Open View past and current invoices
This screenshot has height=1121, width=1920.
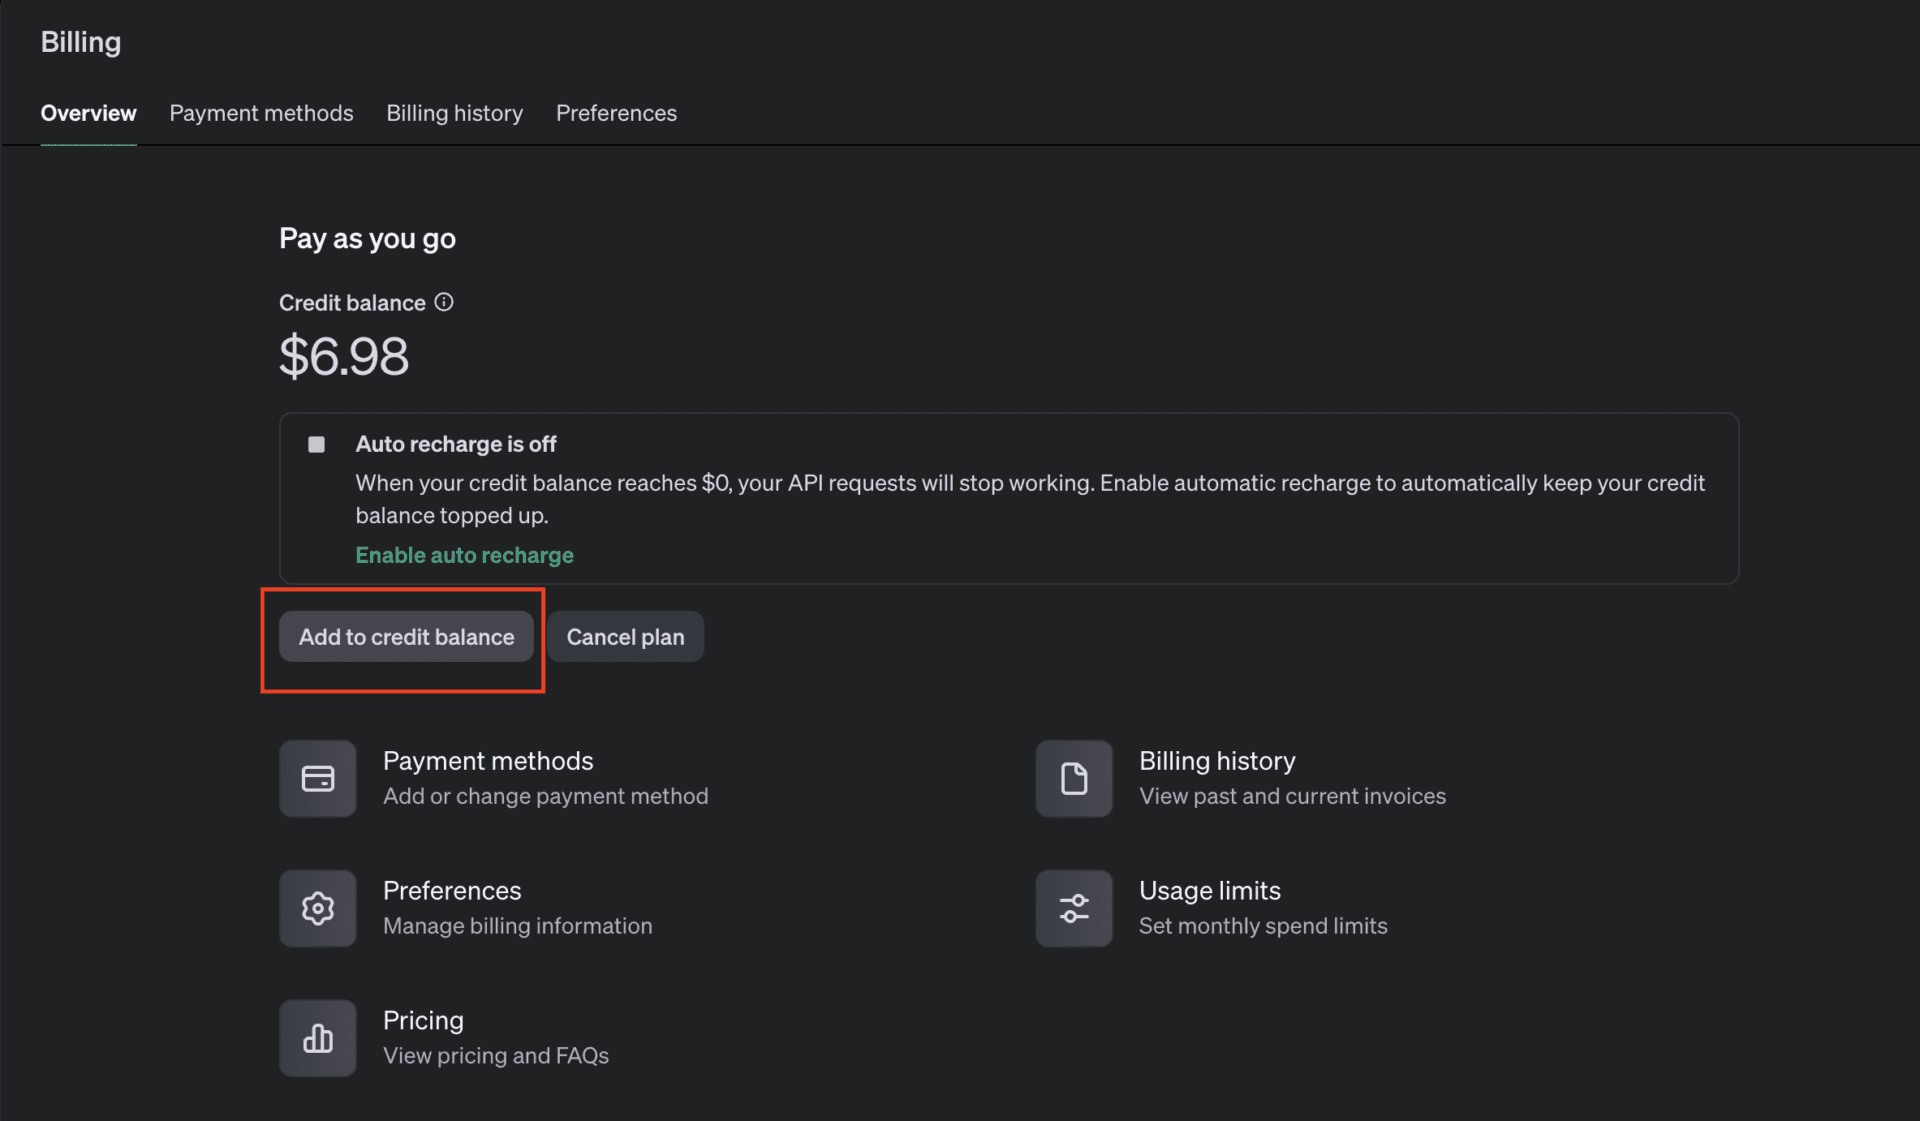point(1292,796)
